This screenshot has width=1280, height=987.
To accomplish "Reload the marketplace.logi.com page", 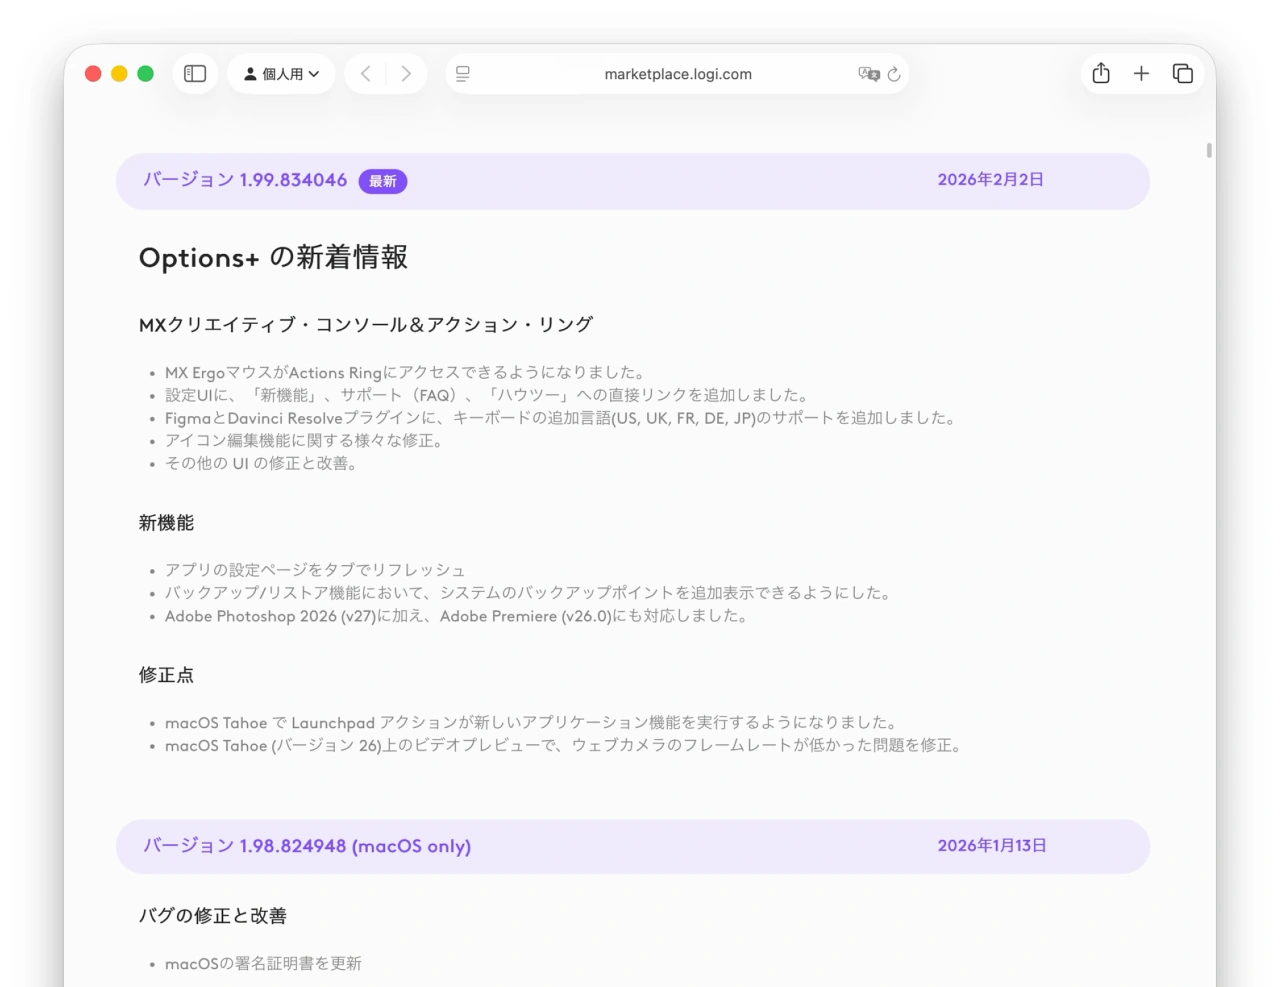I will click(893, 73).
